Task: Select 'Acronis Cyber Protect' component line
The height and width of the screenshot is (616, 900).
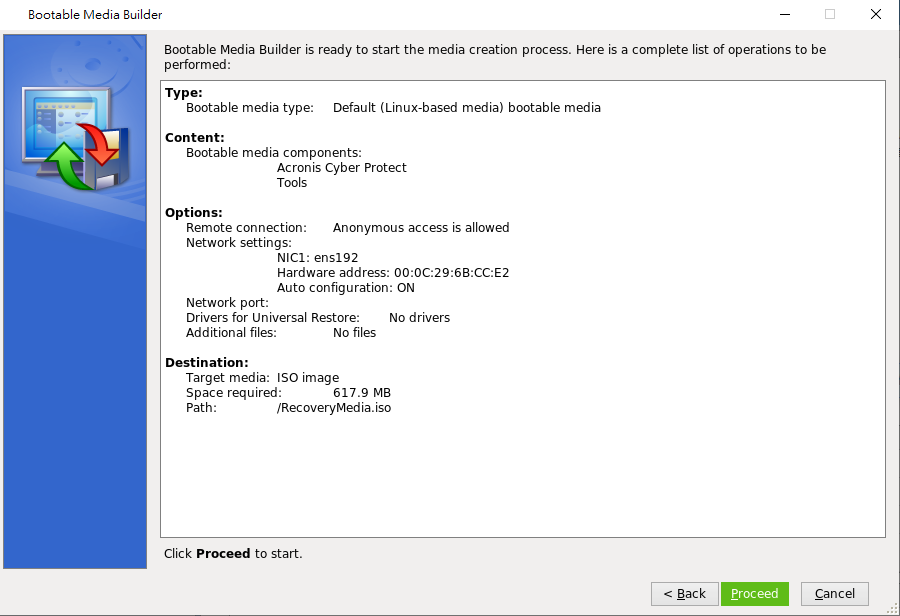Action: click(342, 168)
